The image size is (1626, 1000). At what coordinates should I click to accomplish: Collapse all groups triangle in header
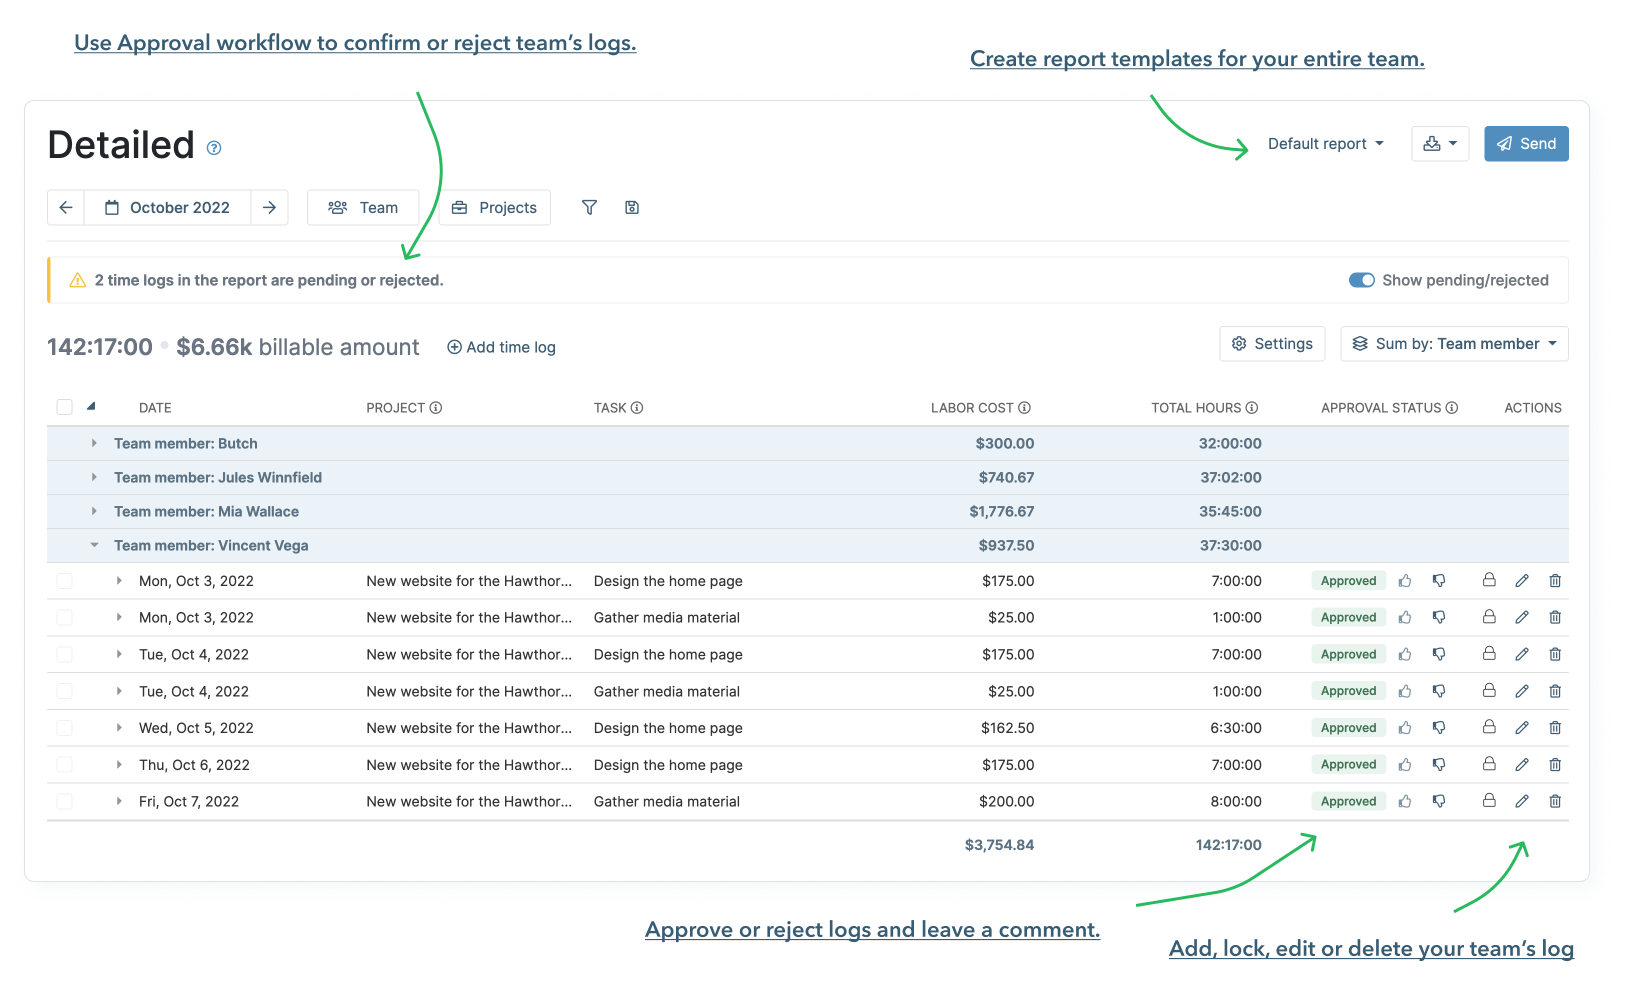pyautogui.click(x=91, y=406)
